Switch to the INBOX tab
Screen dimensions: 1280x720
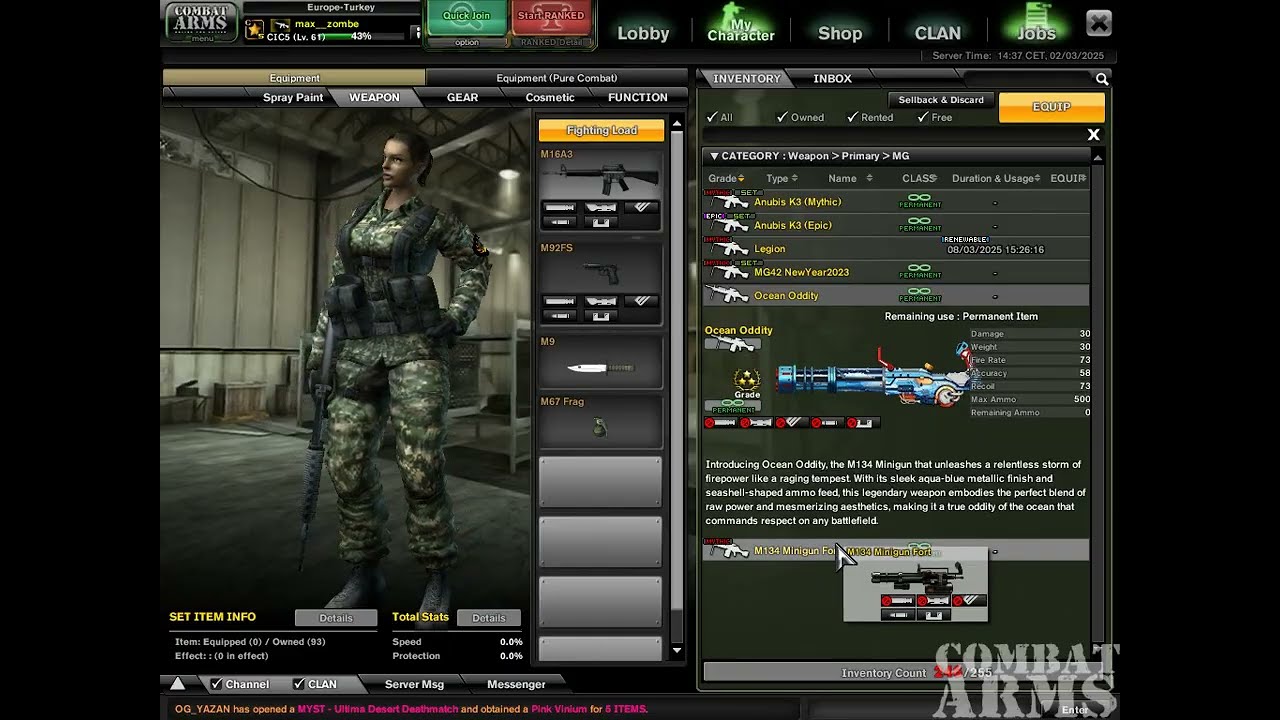pos(832,78)
